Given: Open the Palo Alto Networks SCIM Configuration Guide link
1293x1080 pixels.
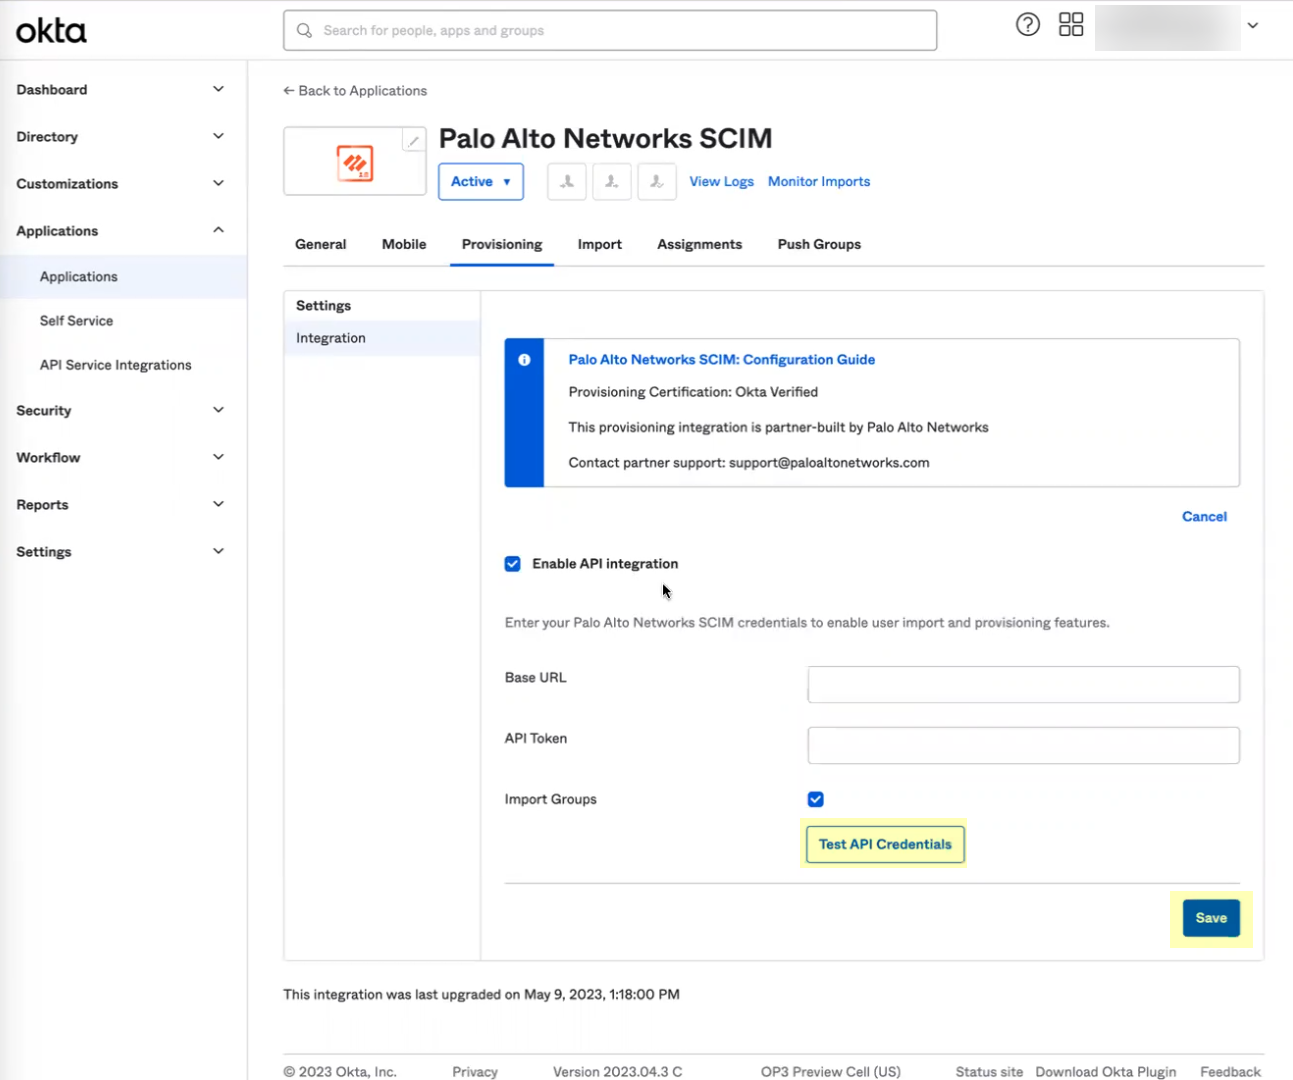Looking at the screenshot, I should (721, 359).
